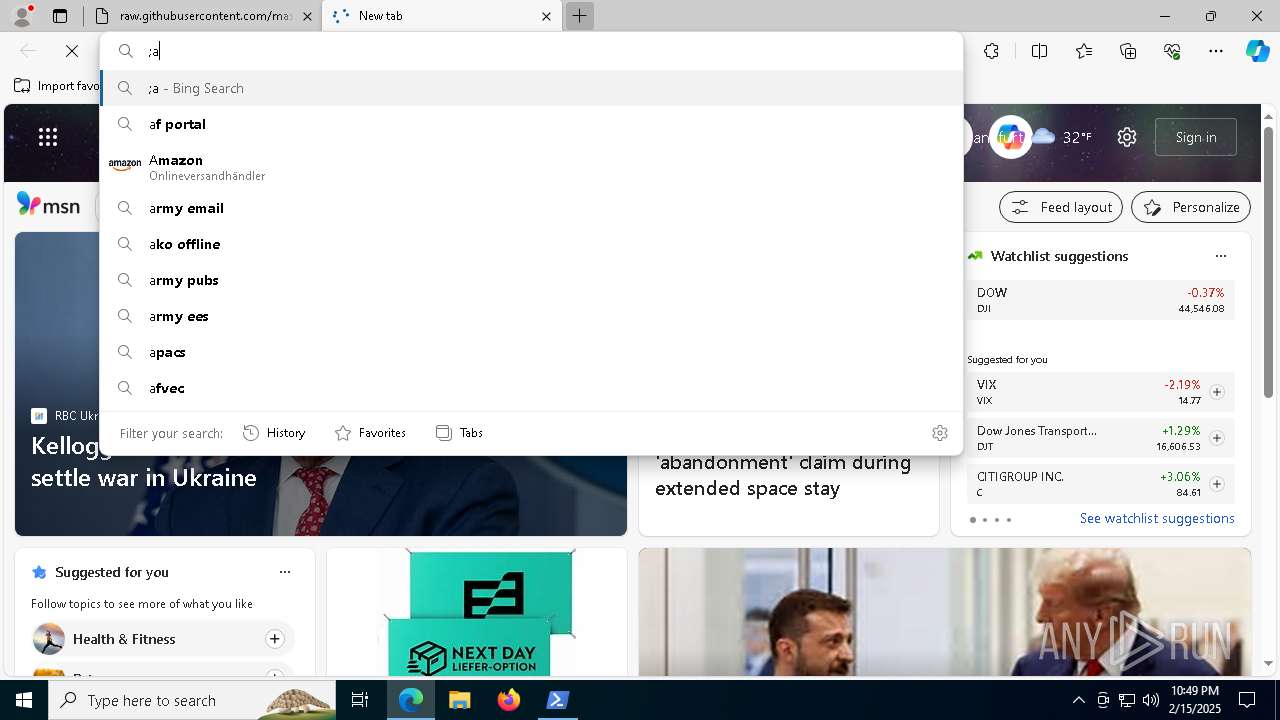Open the NEXT DAY Liefer-Option ad

pyautogui.click(x=477, y=612)
